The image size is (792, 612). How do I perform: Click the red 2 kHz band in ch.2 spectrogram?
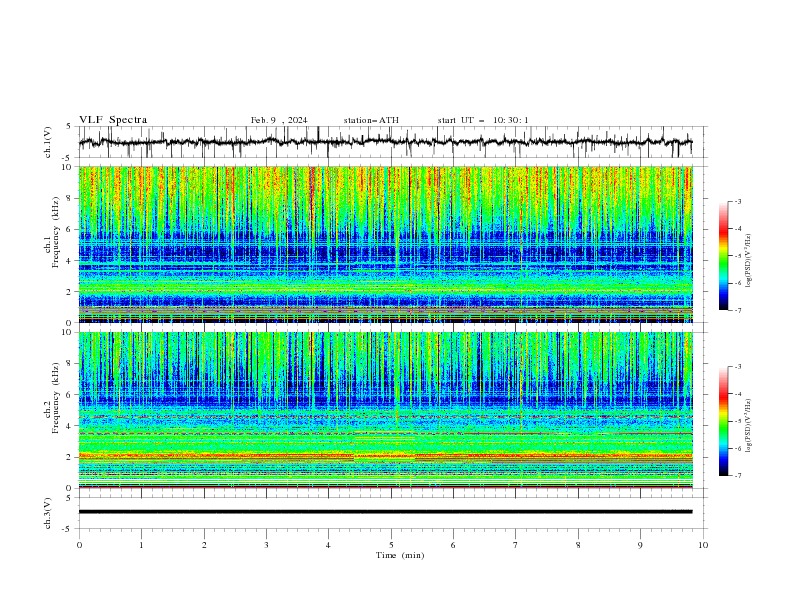point(385,455)
